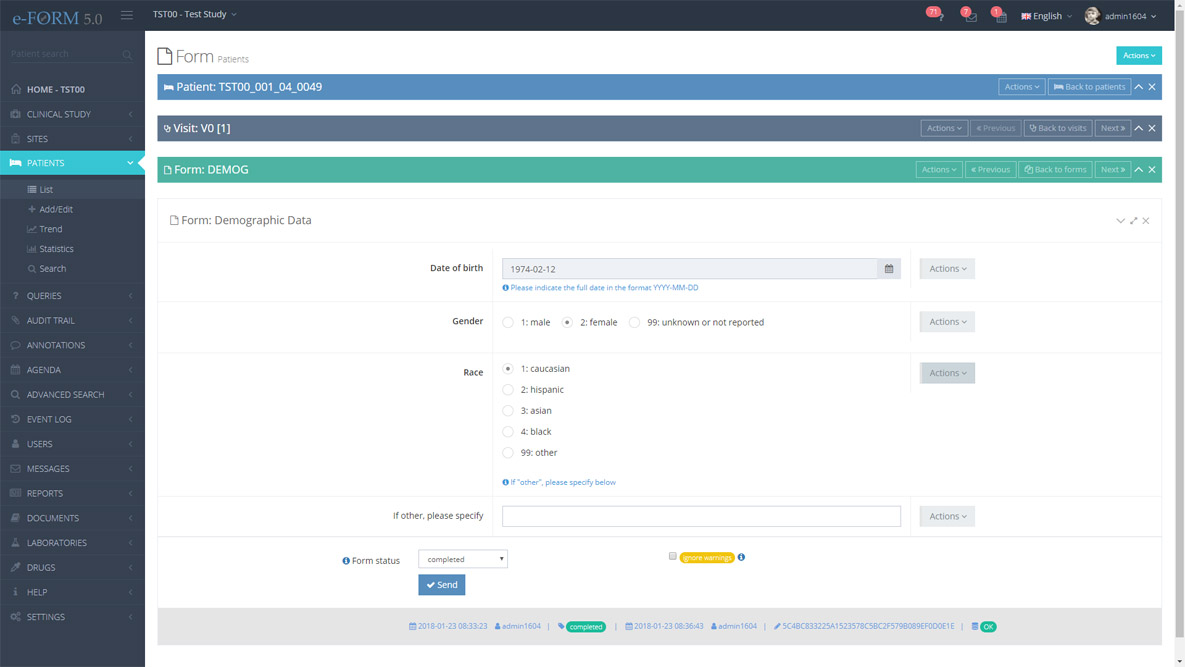Click the patient search magnifier icon
The image size is (1185, 667).
(127, 54)
